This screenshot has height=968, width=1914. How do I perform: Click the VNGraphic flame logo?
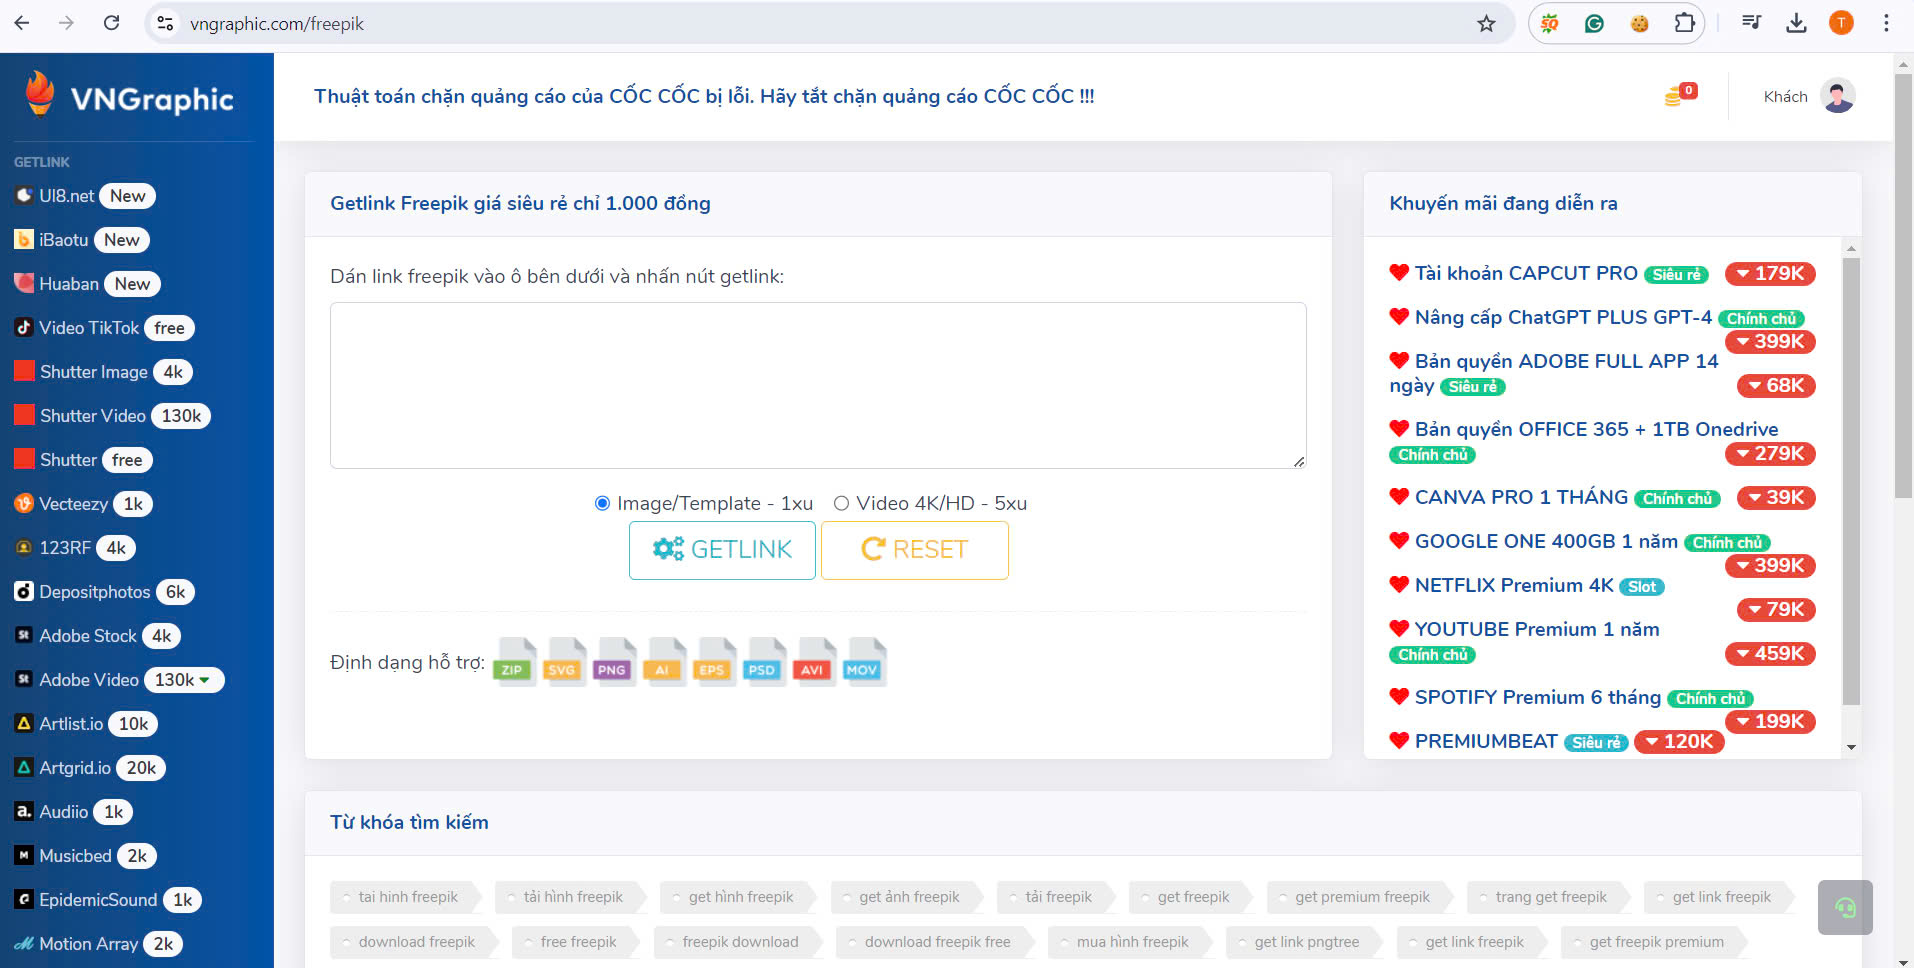click(40, 93)
